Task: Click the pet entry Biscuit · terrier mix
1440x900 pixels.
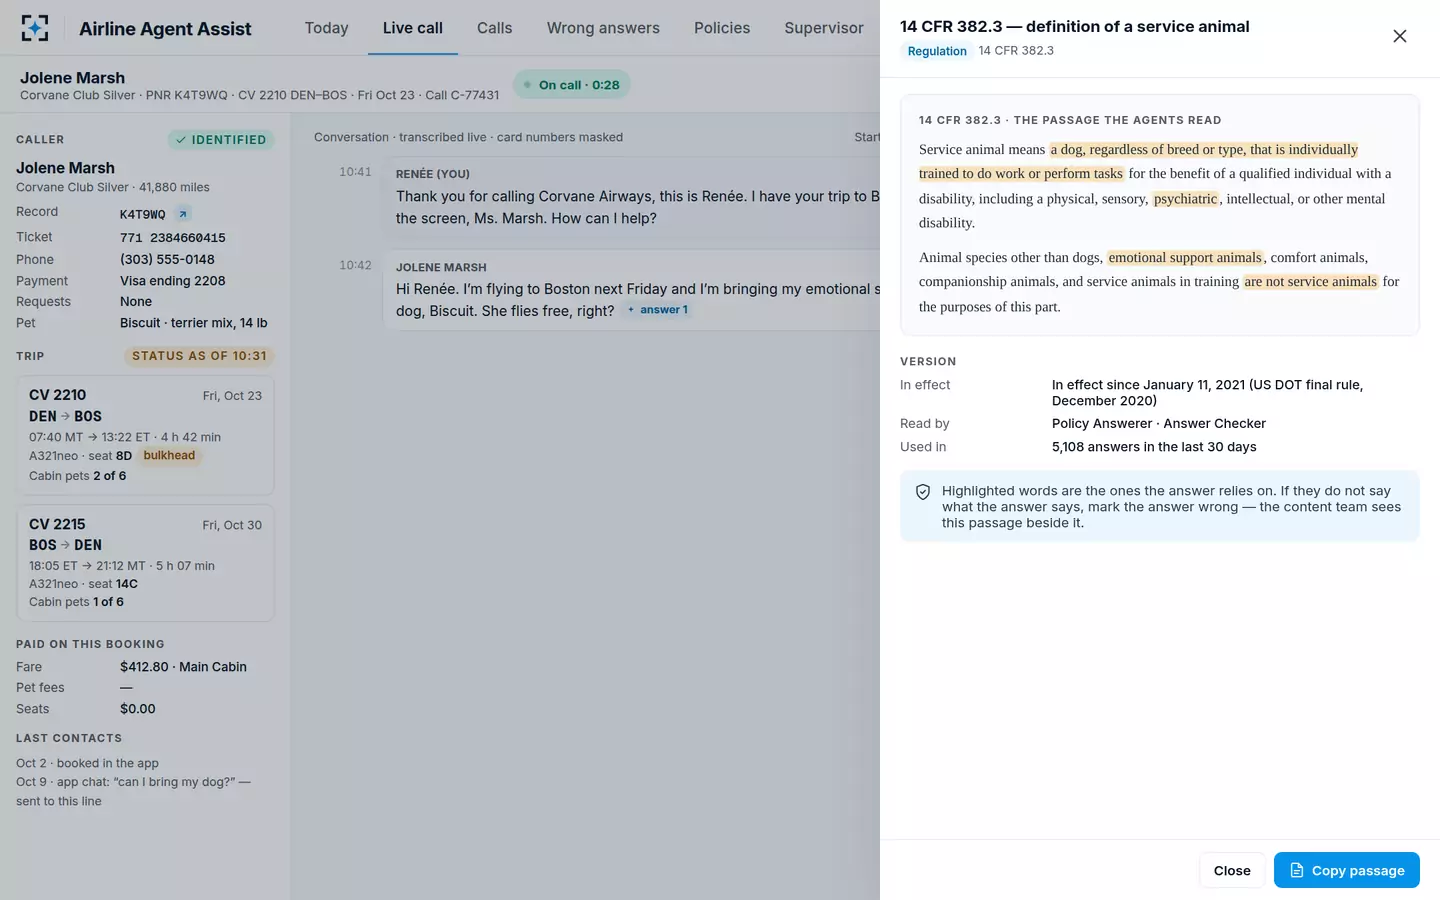Action: 194,323
